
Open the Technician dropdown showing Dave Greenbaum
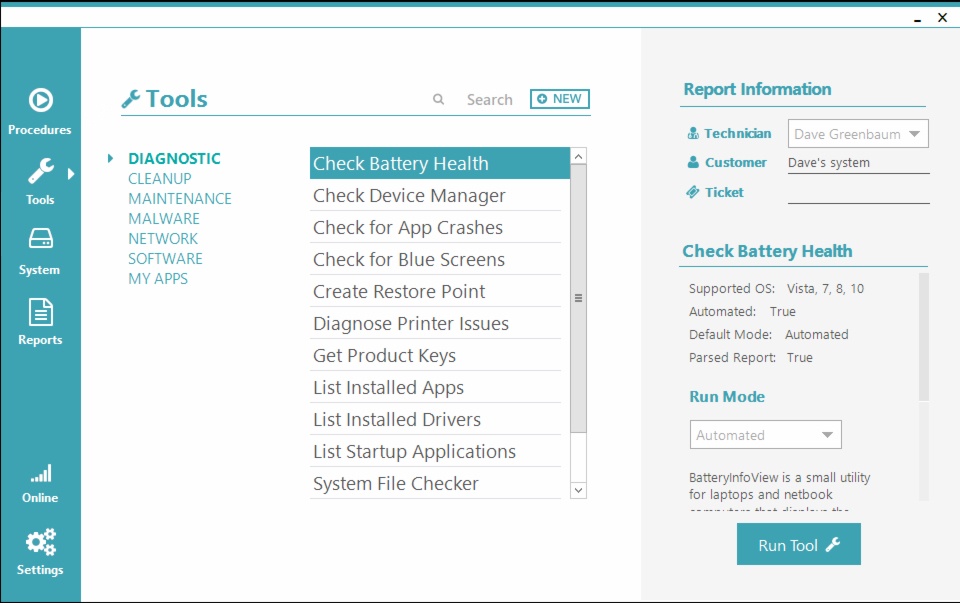click(858, 133)
